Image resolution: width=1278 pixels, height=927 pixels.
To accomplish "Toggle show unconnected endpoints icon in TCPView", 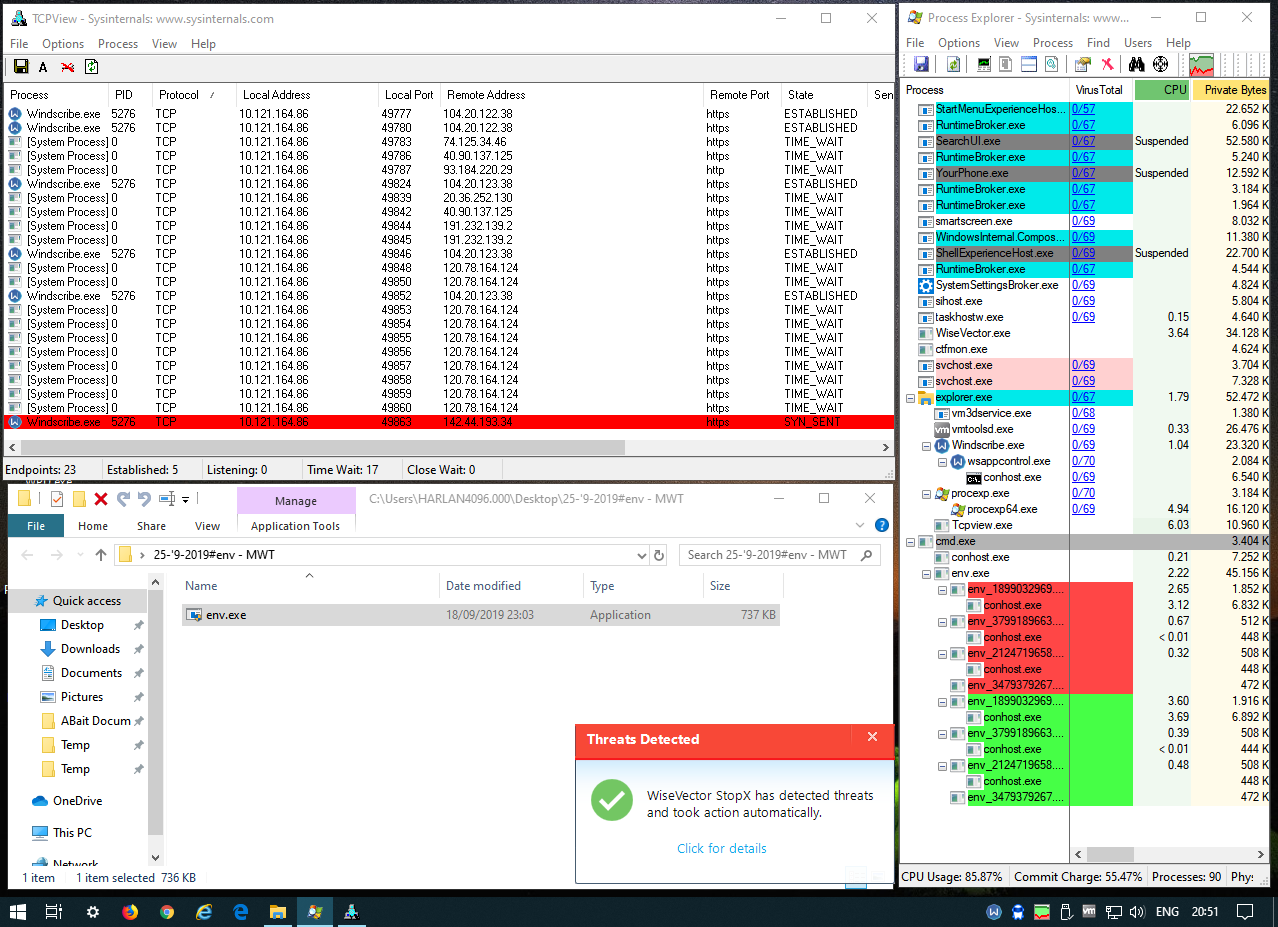I will coord(68,67).
